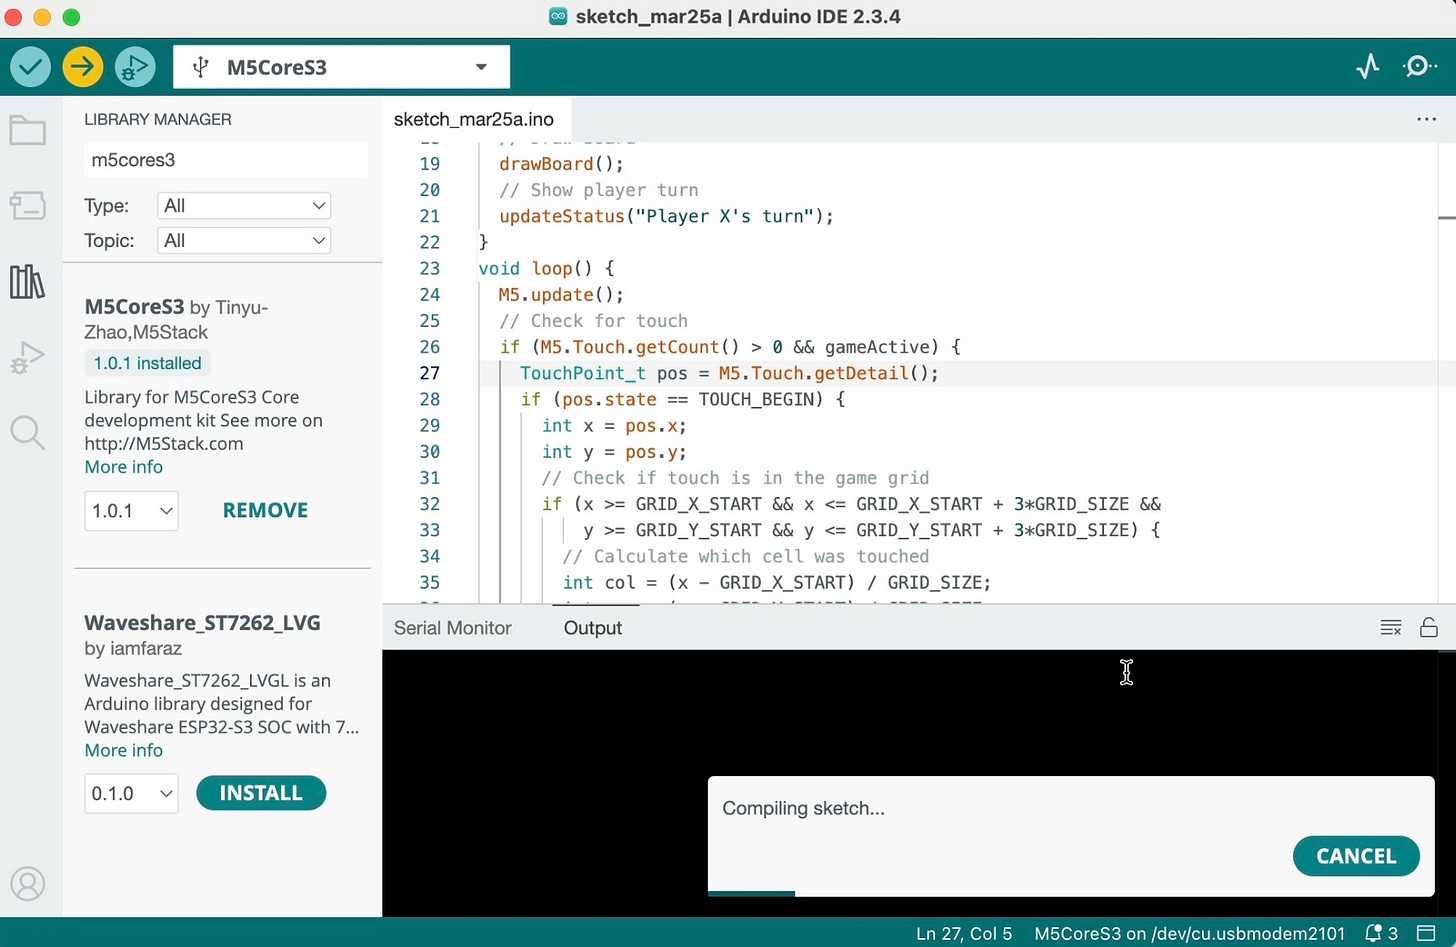Click the 'int x = pos.x;' line

click(614, 425)
